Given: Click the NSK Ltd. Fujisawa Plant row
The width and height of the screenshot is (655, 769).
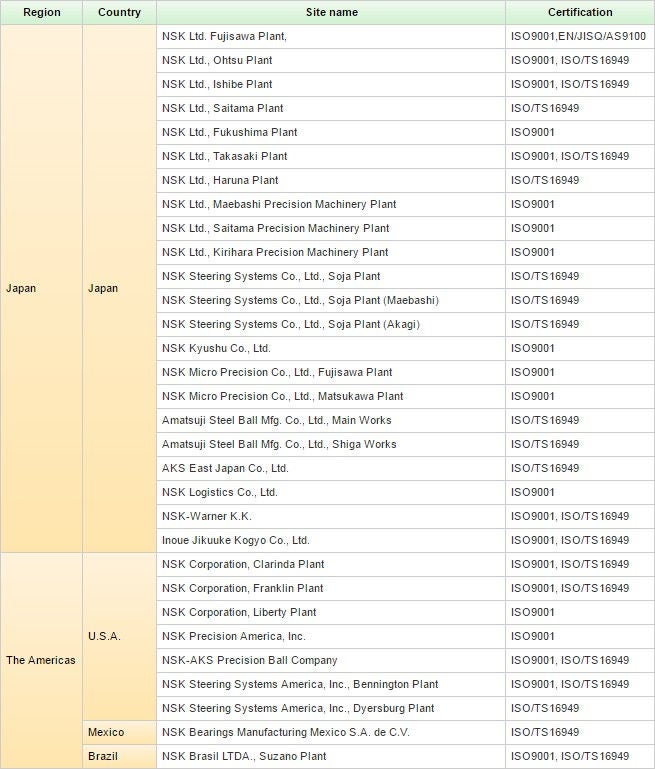Looking at the screenshot, I should coord(224,37).
